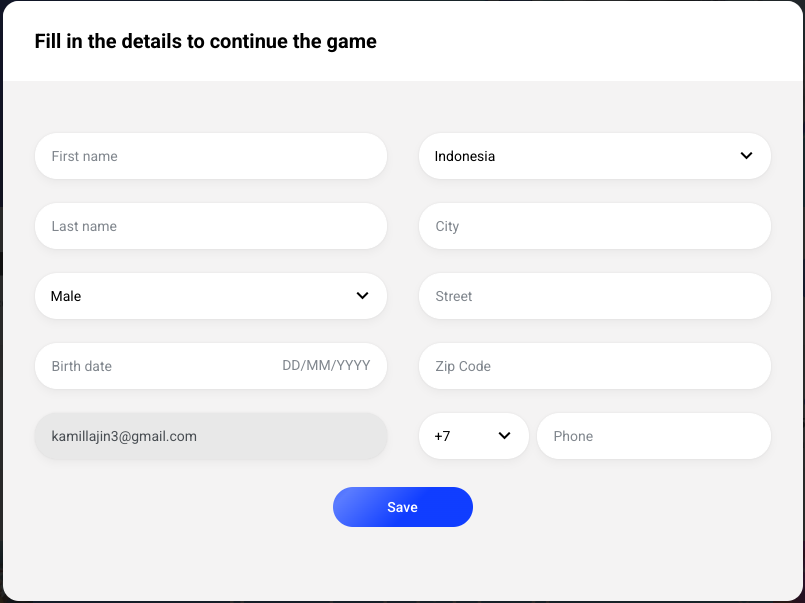
Task: Focus the Last name text box
Action: 210,226
